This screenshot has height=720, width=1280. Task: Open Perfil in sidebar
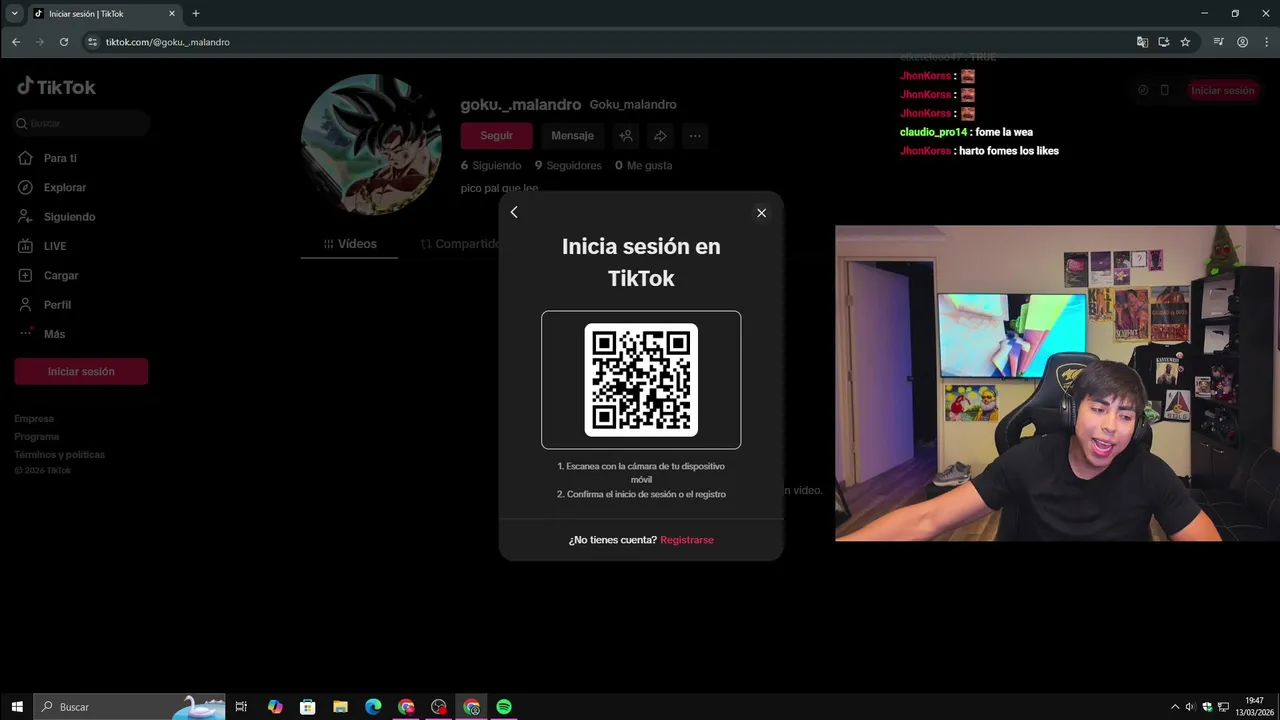click(57, 305)
